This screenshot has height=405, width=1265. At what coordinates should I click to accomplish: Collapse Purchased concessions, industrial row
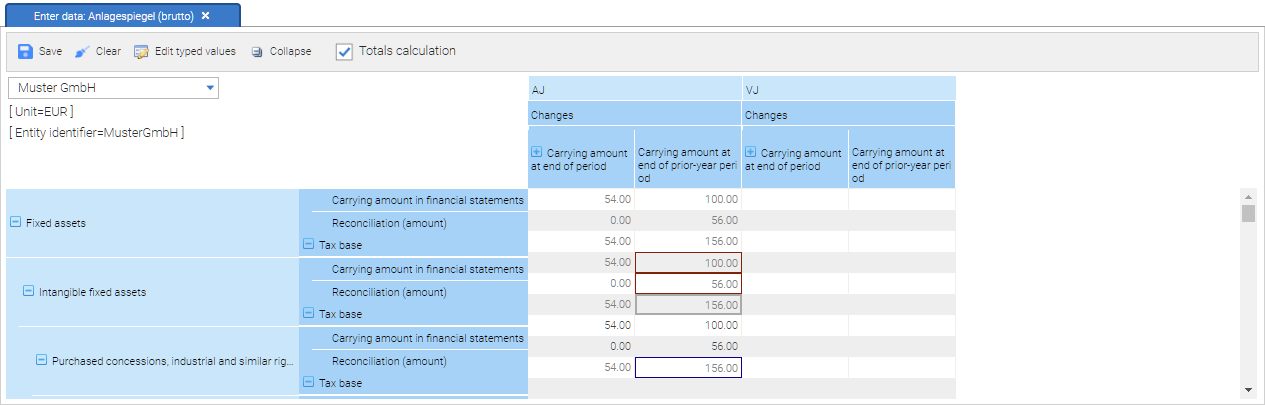pos(41,360)
